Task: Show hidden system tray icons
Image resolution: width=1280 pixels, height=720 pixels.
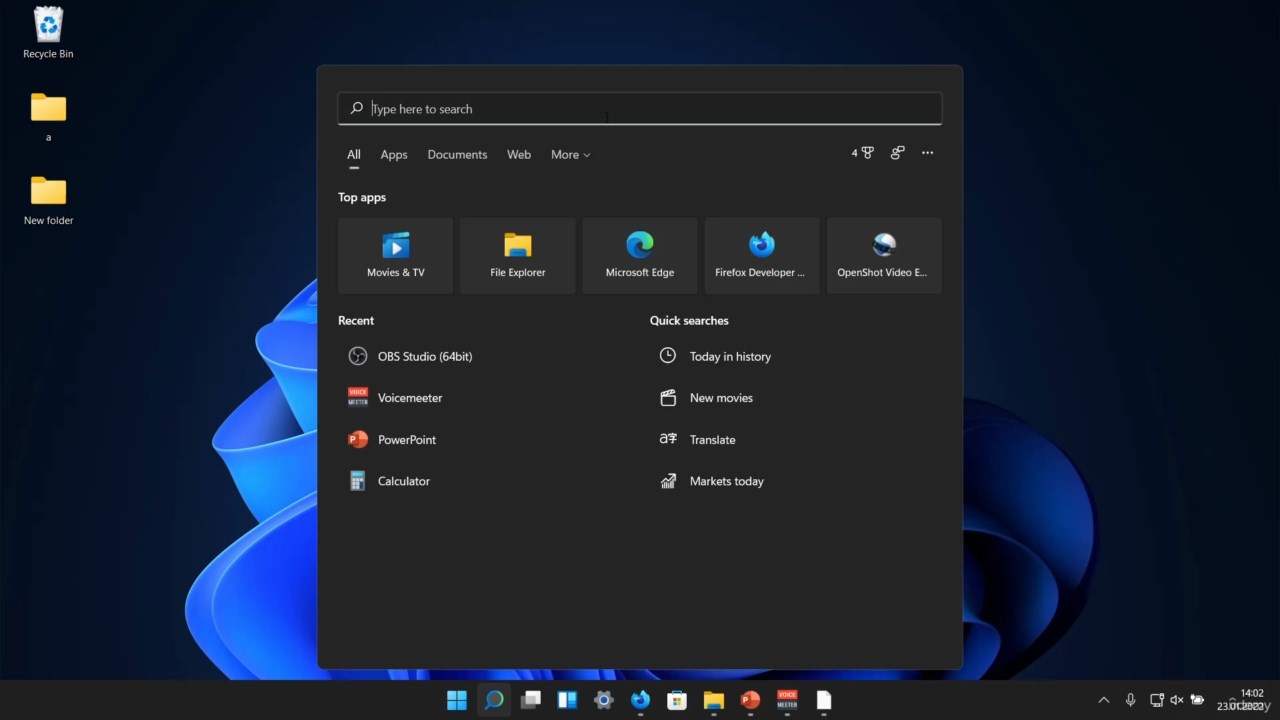Action: tap(1103, 700)
